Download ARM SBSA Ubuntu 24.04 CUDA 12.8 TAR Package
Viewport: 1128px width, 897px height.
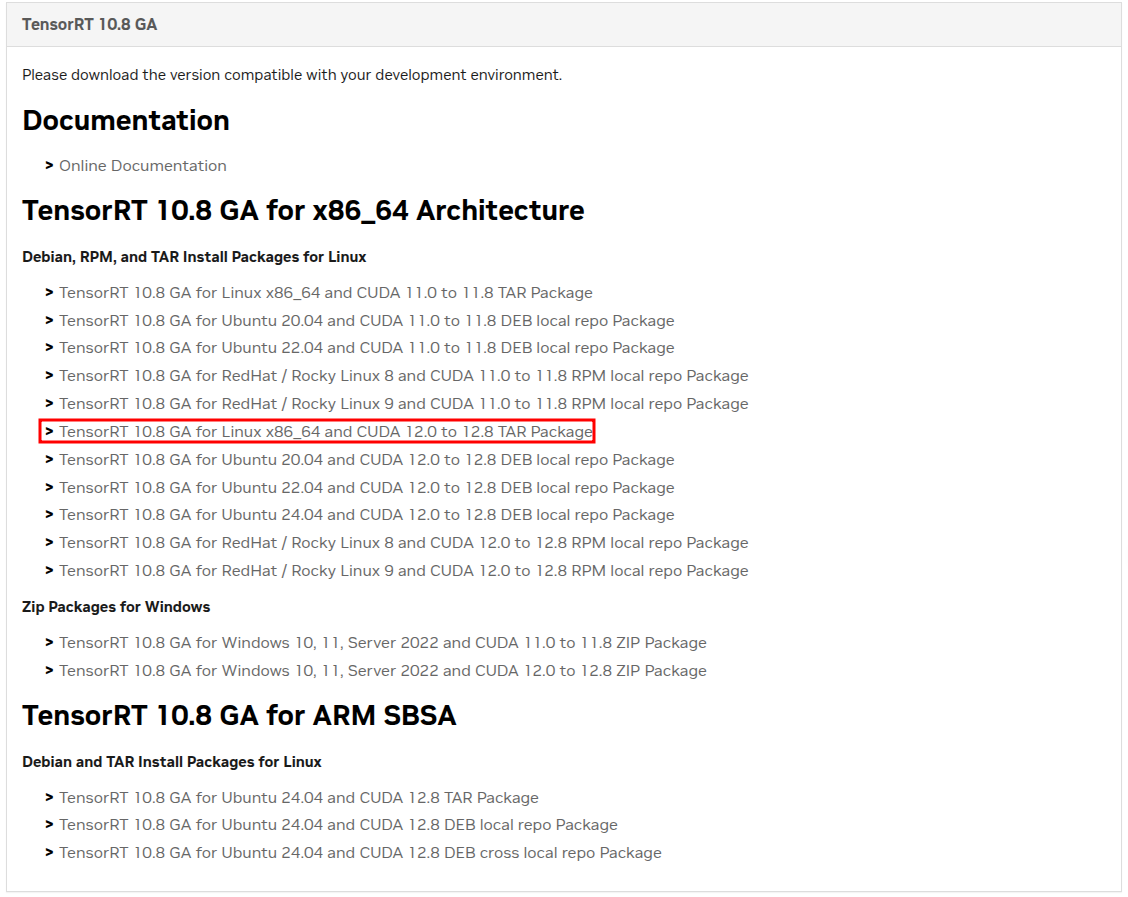point(299,798)
